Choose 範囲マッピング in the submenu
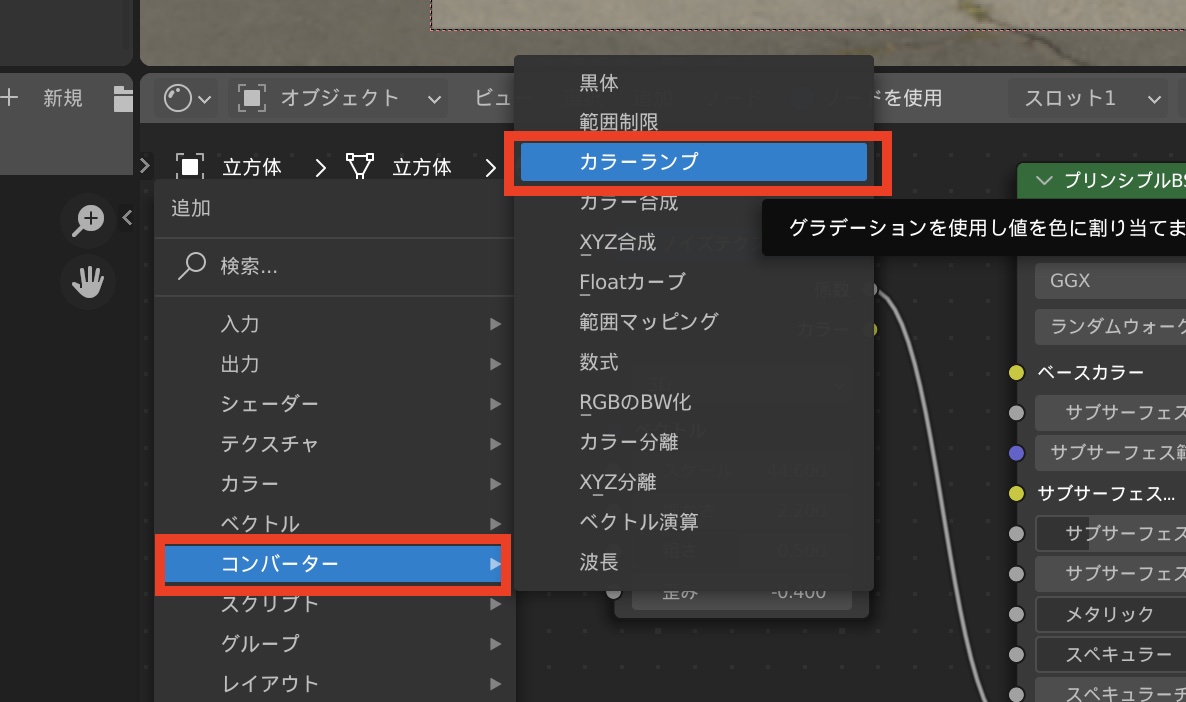1186x702 pixels. [648, 322]
